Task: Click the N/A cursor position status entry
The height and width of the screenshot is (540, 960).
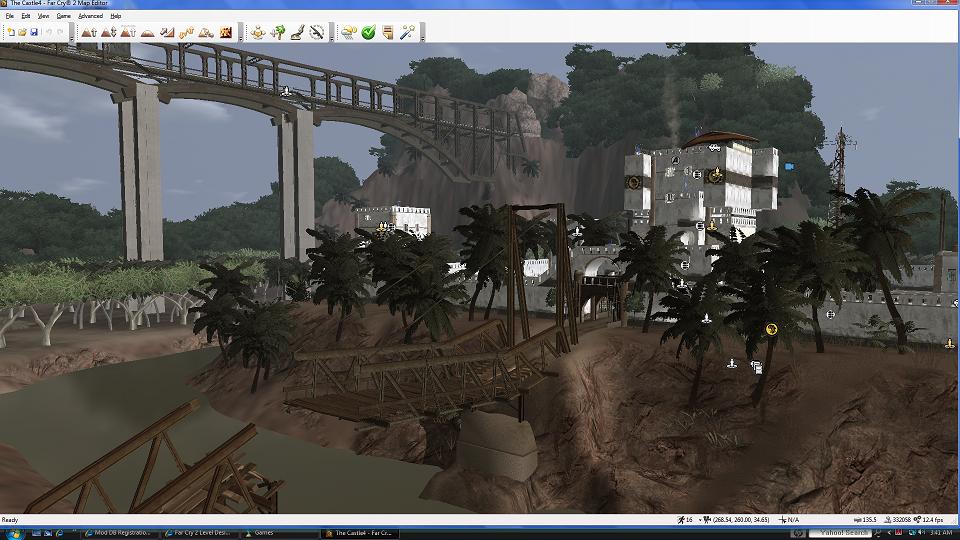Action: pyautogui.click(x=789, y=520)
